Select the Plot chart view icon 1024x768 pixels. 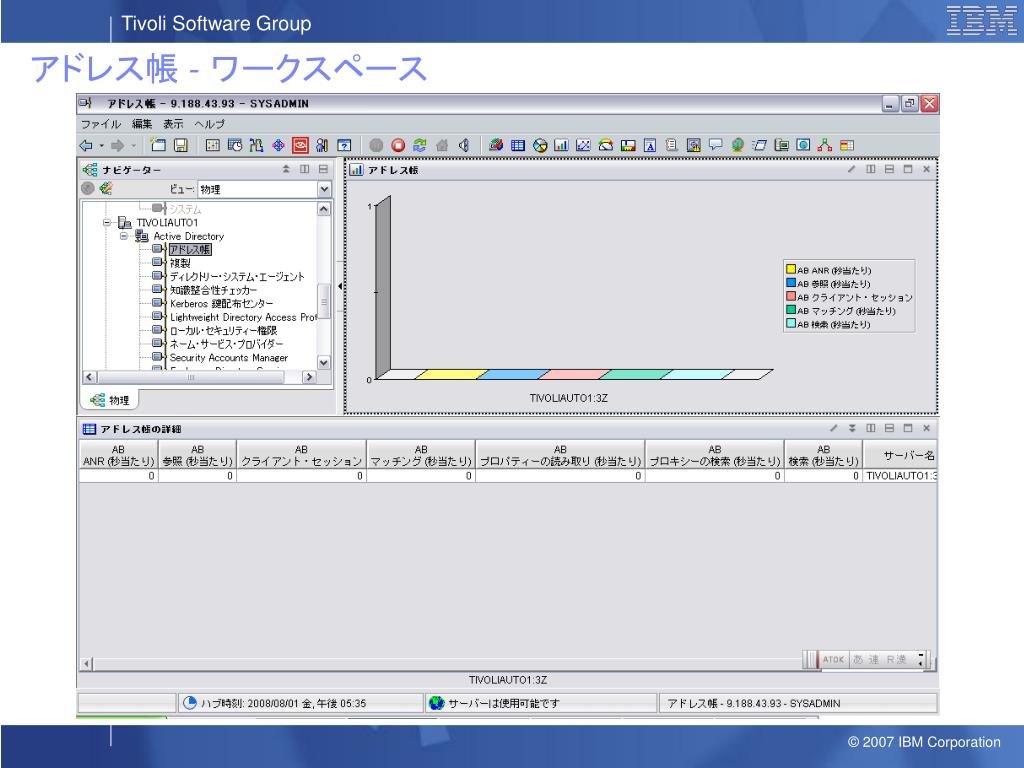[583, 145]
